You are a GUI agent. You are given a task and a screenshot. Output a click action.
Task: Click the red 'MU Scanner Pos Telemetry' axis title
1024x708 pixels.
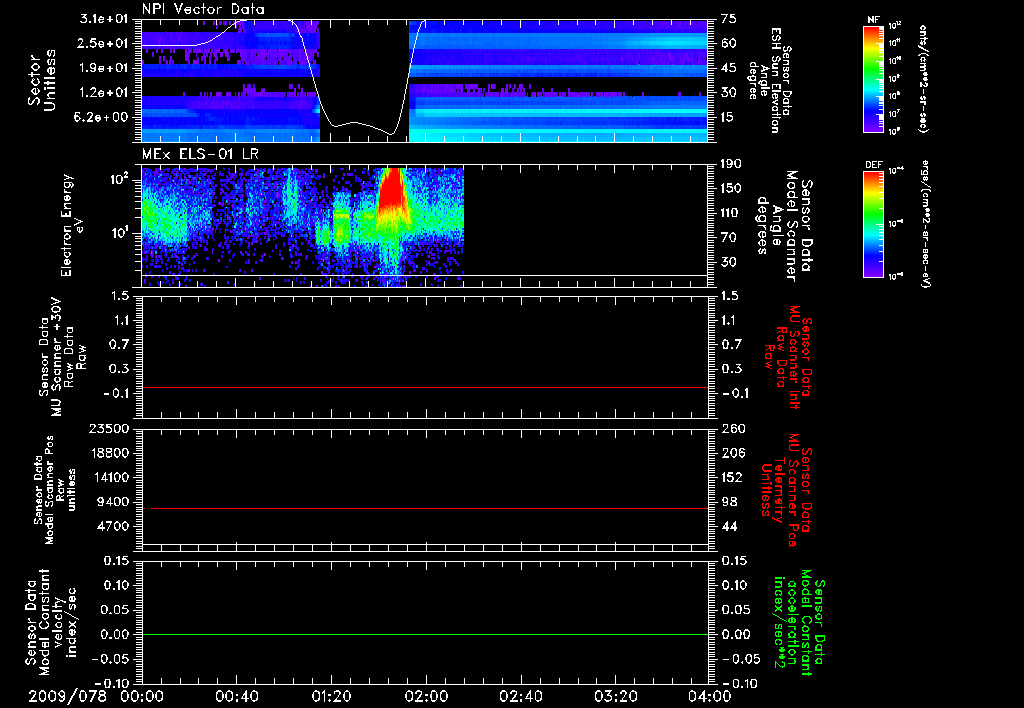coord(786,491)
